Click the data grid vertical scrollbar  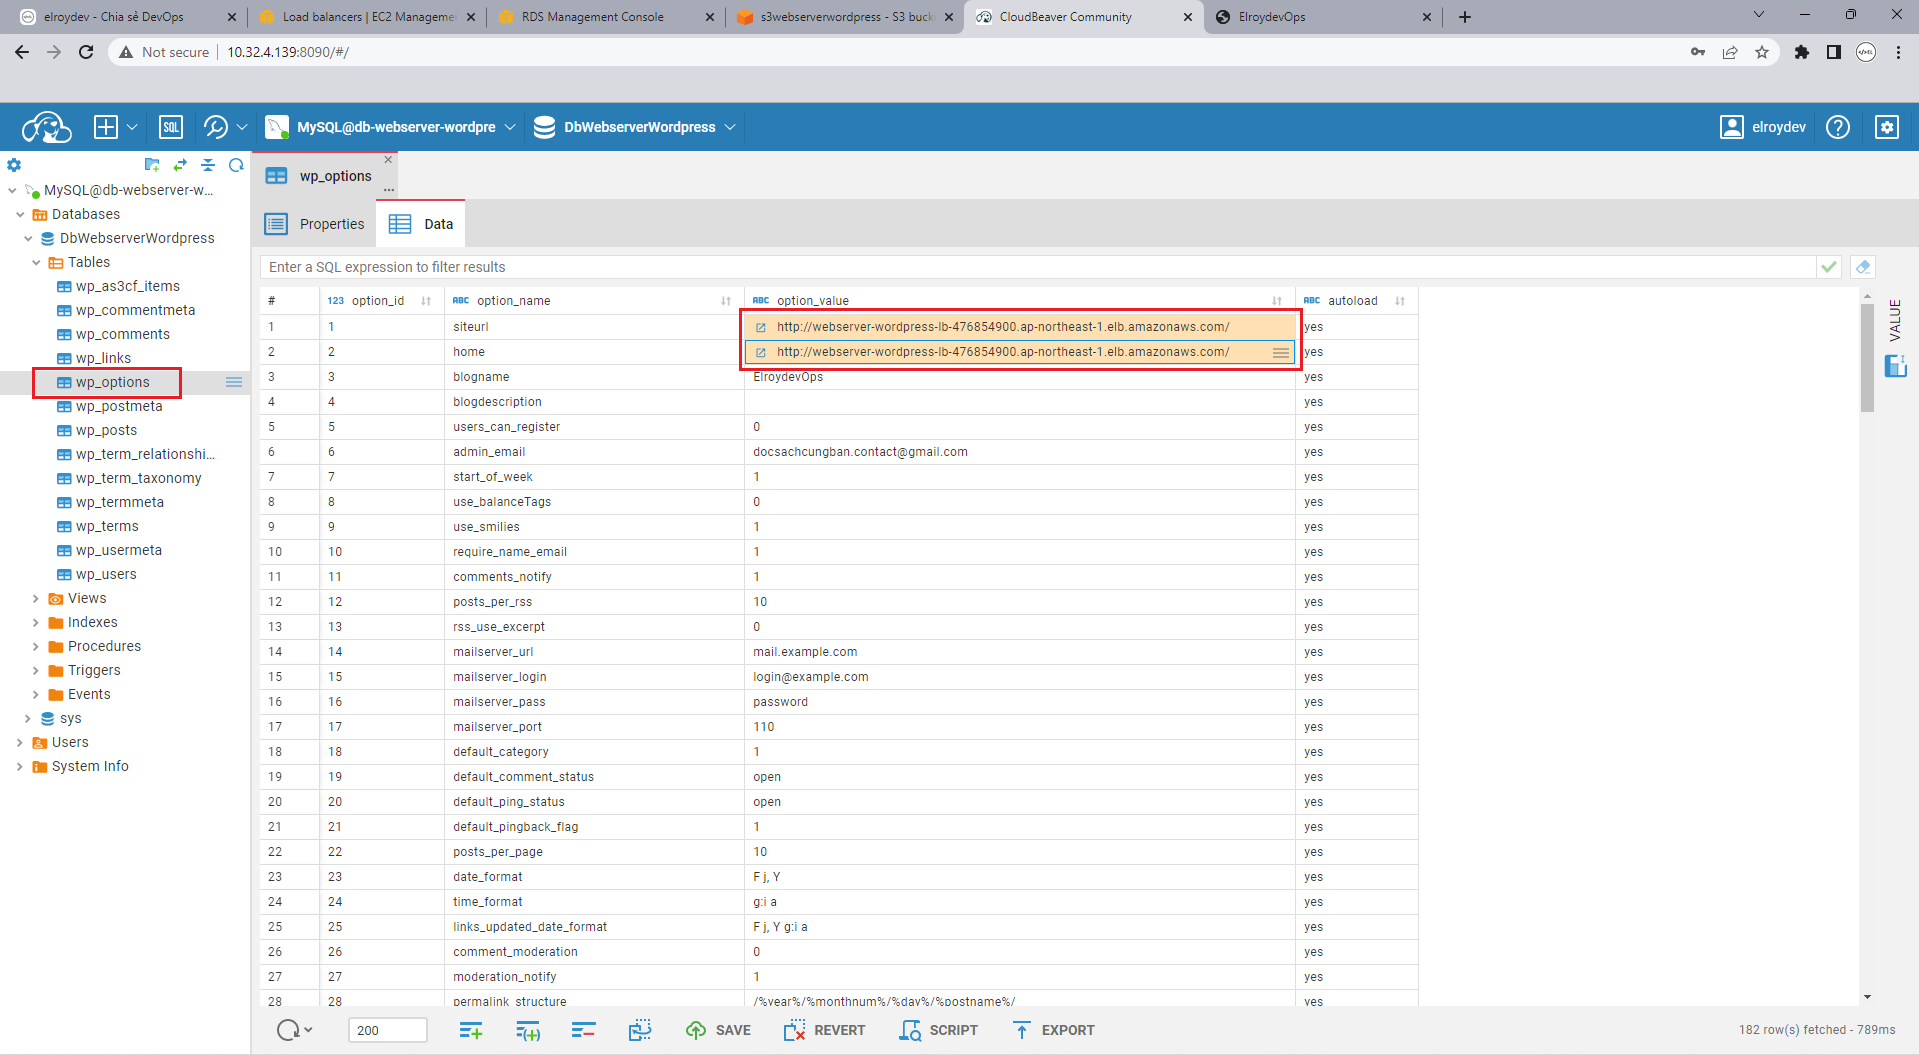click(x=1867, y=356)
